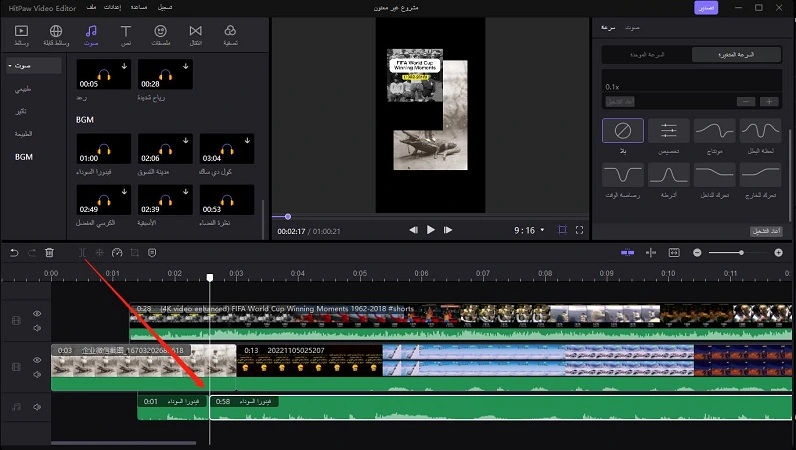Open the إعدادات (Settings) menu
Screen dimensions: 796x450
coord(112,8)
